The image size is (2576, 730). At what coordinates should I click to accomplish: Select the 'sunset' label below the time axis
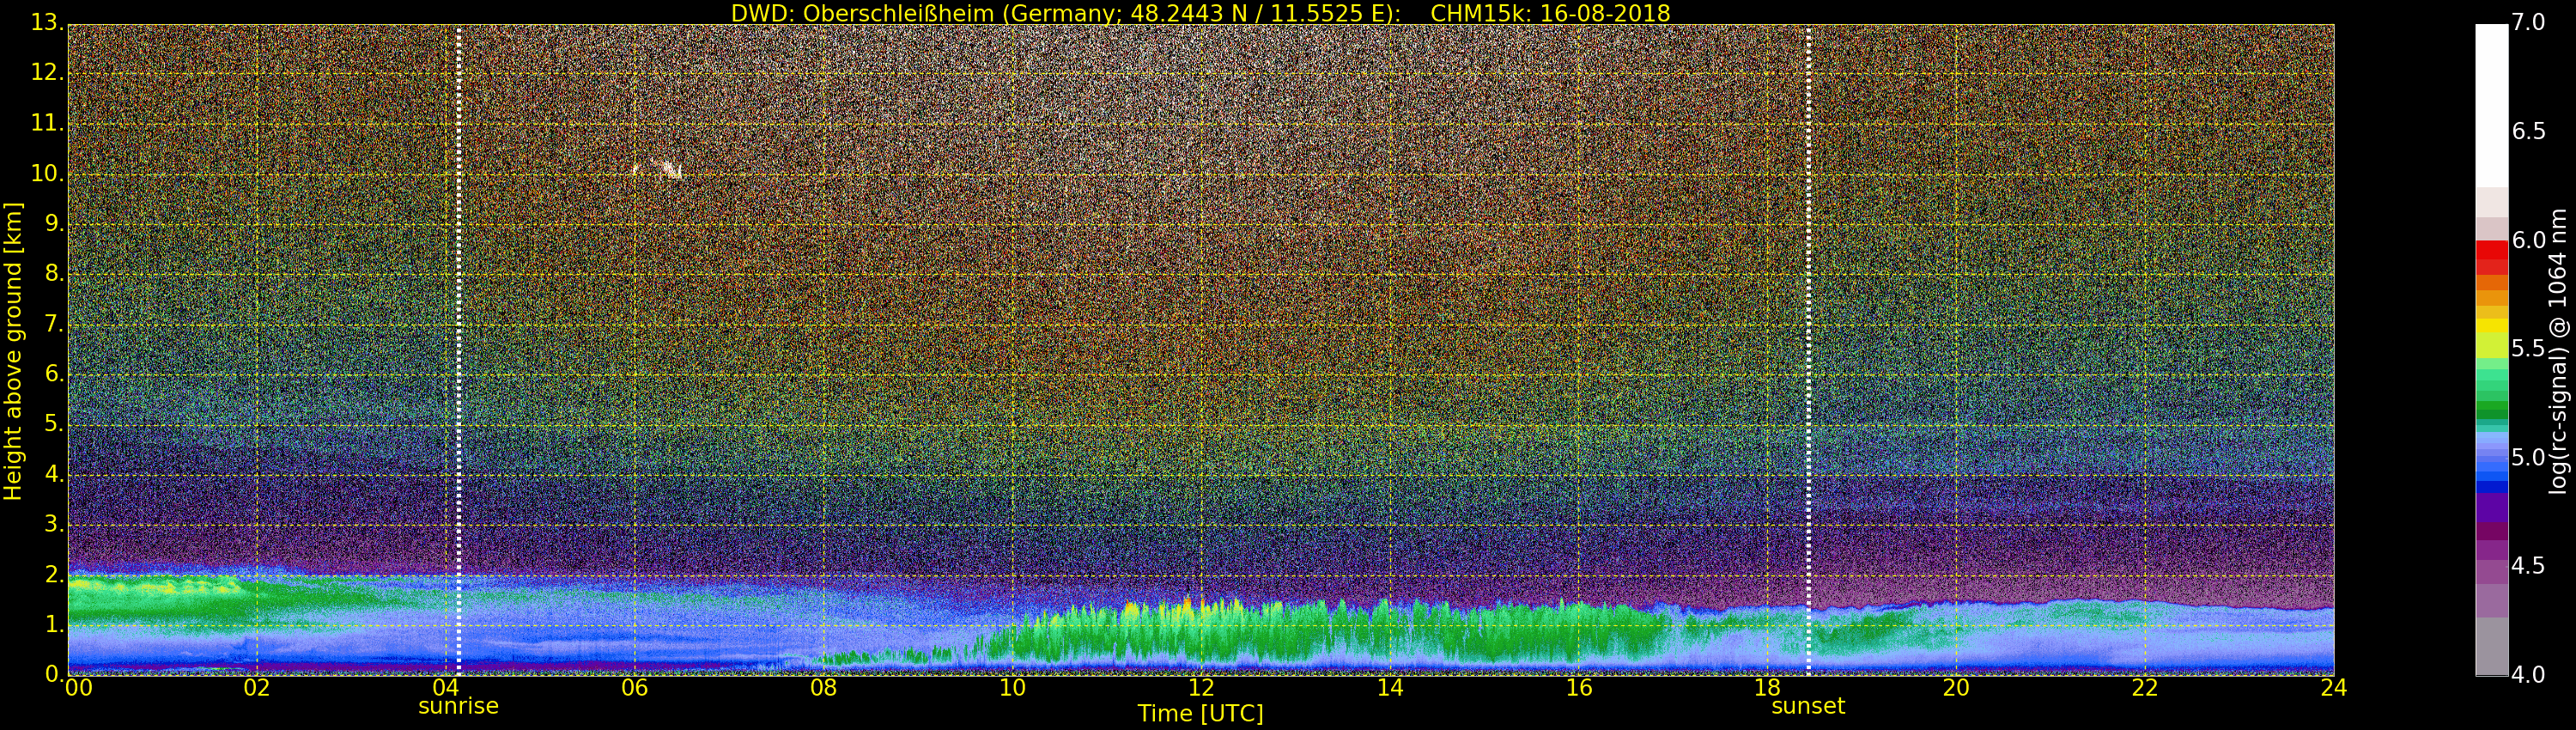click(1808, 706)
